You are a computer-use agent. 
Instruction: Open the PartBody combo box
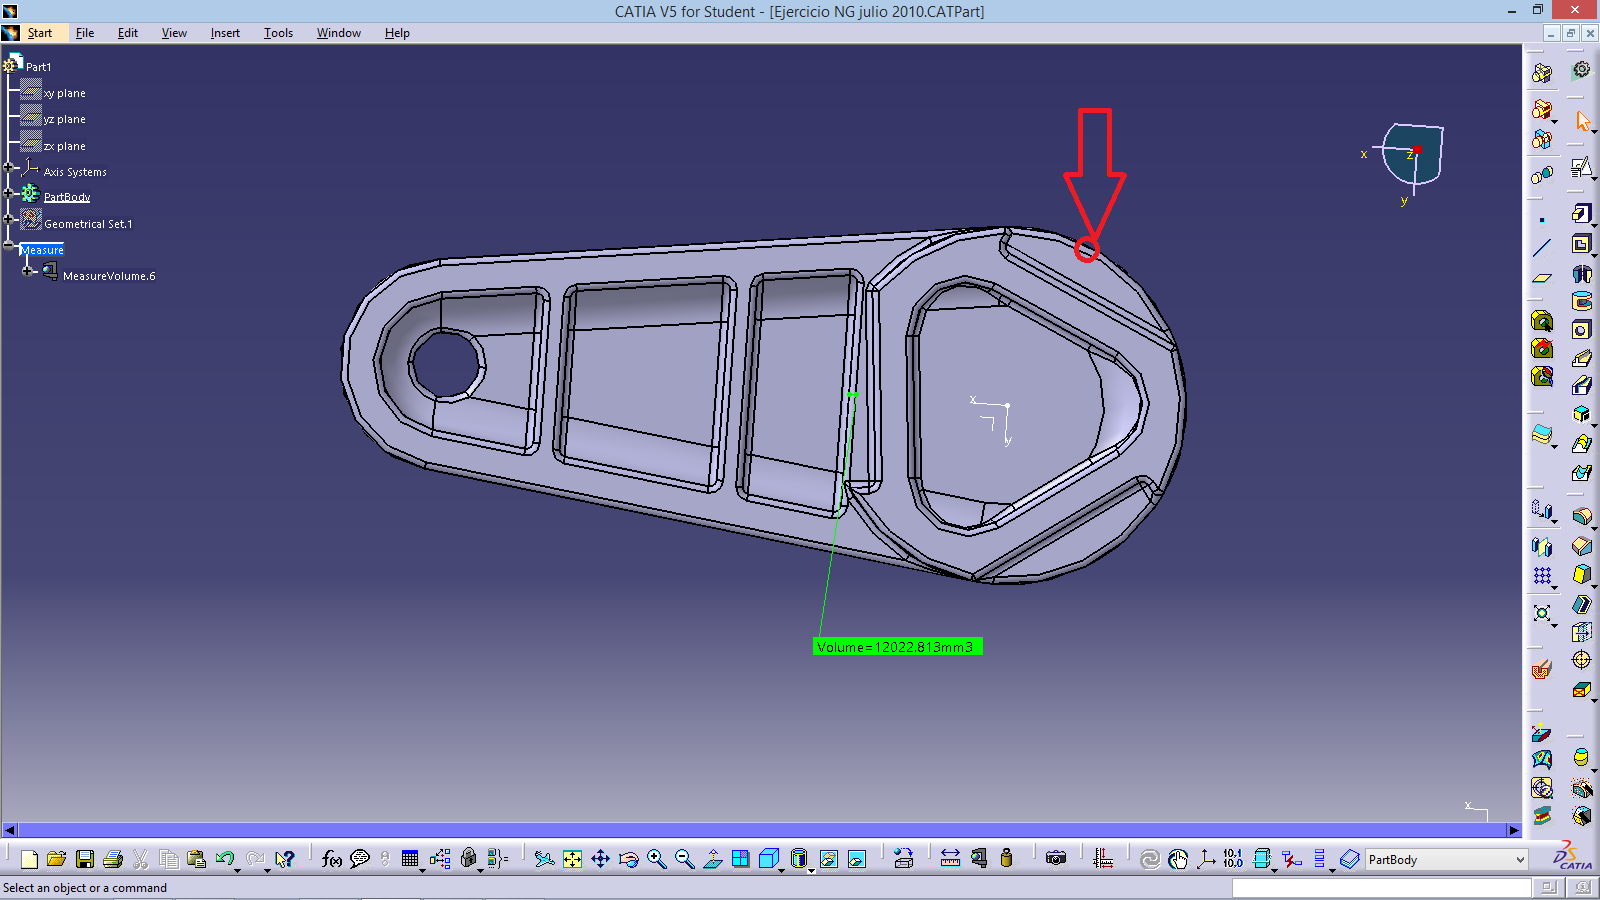(x=1446, y=860)
